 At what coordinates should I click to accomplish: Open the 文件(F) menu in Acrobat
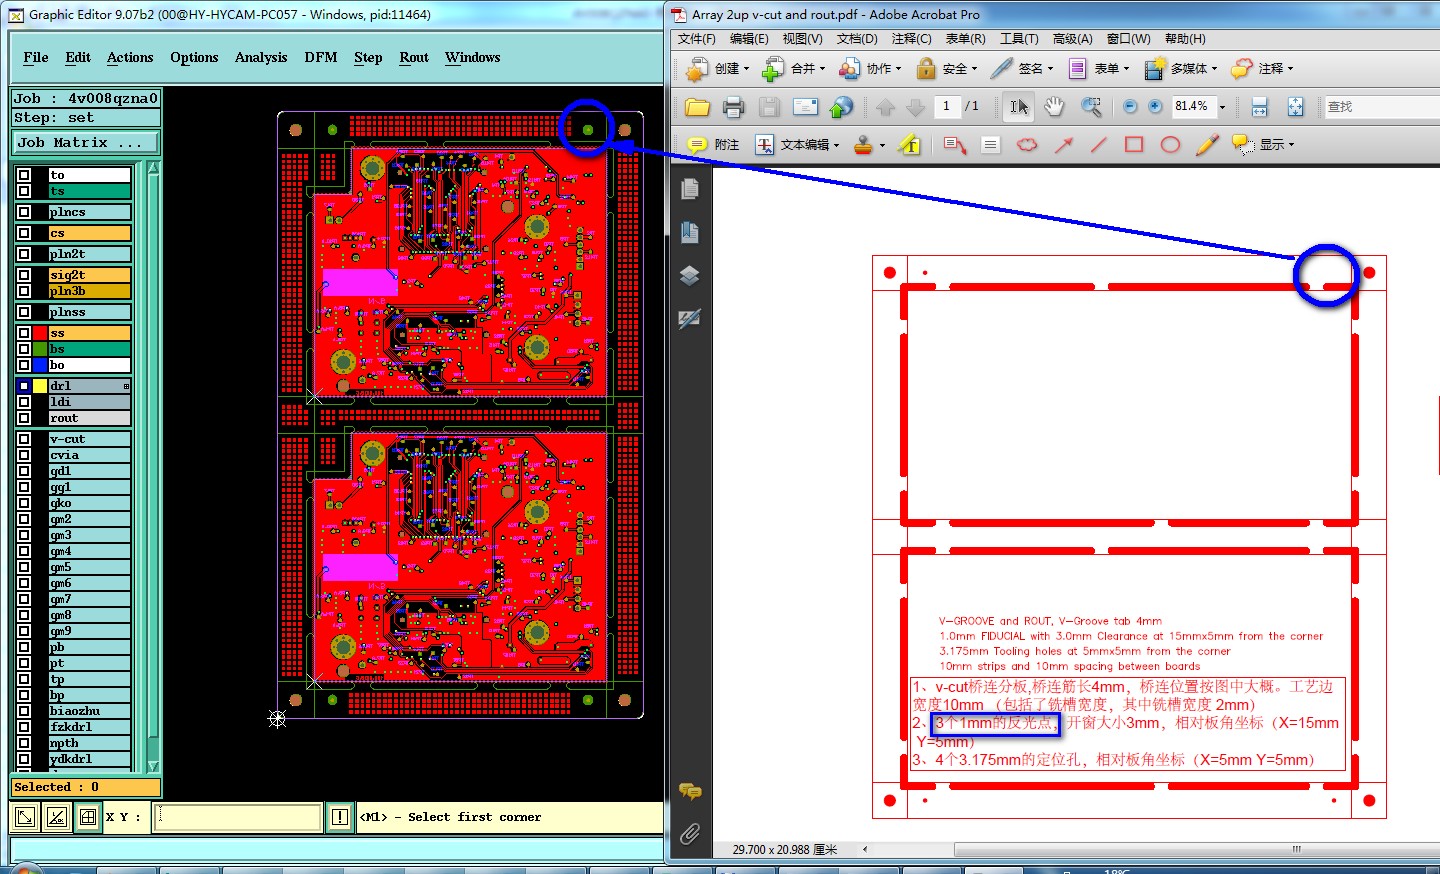click(697, 39)
